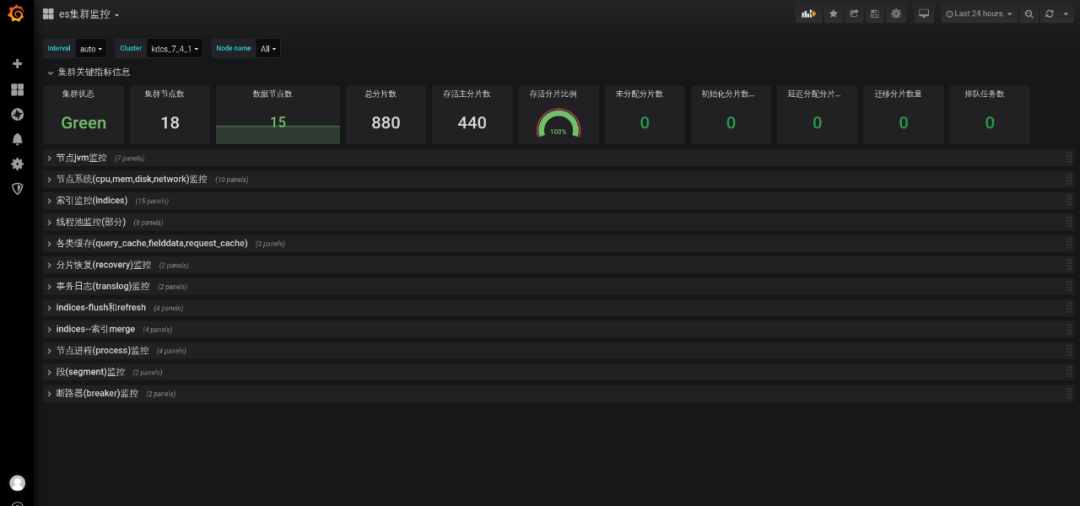
Task: Click the 100% gauge in 存活分片比例
Action: (559, 125)
